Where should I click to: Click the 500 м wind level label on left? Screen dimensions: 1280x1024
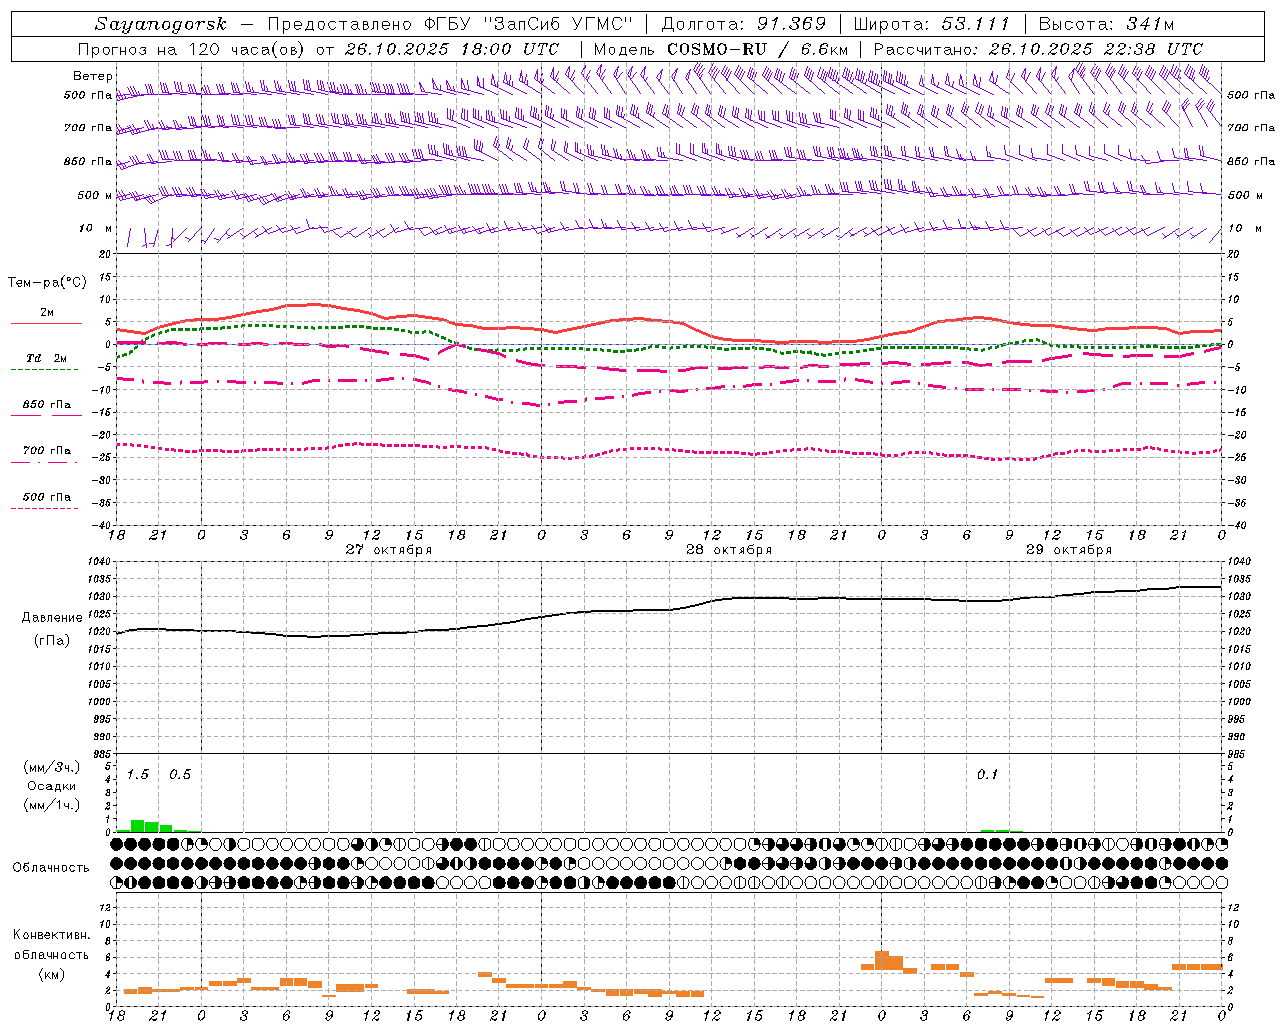95,195
